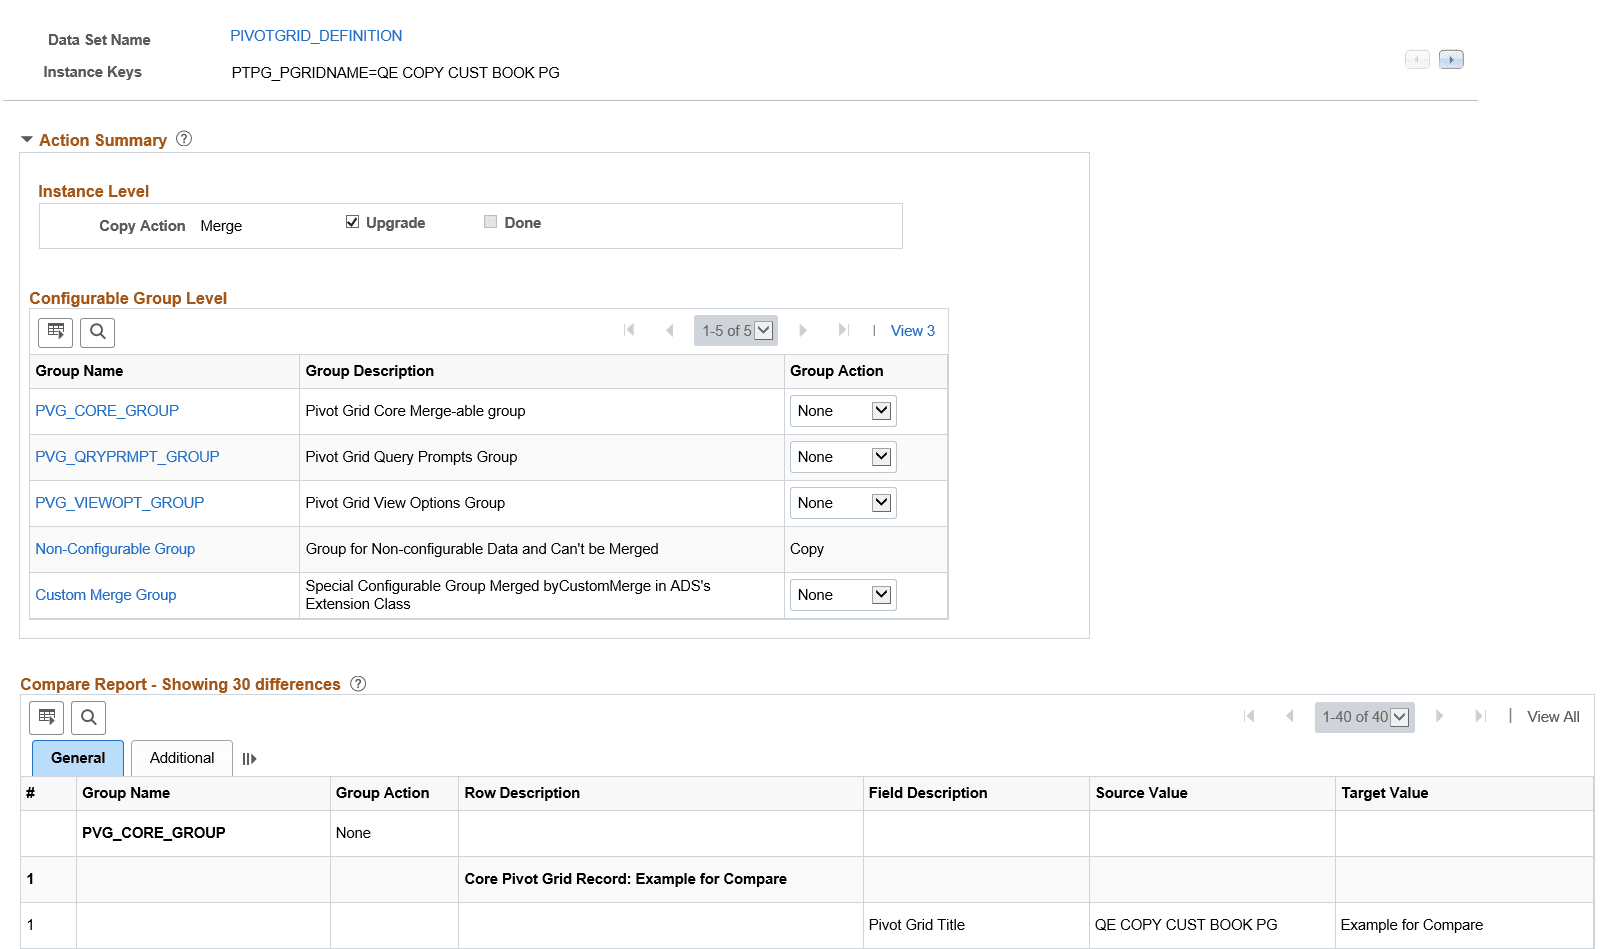Click View All for the Compare Report
This screenshot has width=1611, height=949.
click(1552, 716)
